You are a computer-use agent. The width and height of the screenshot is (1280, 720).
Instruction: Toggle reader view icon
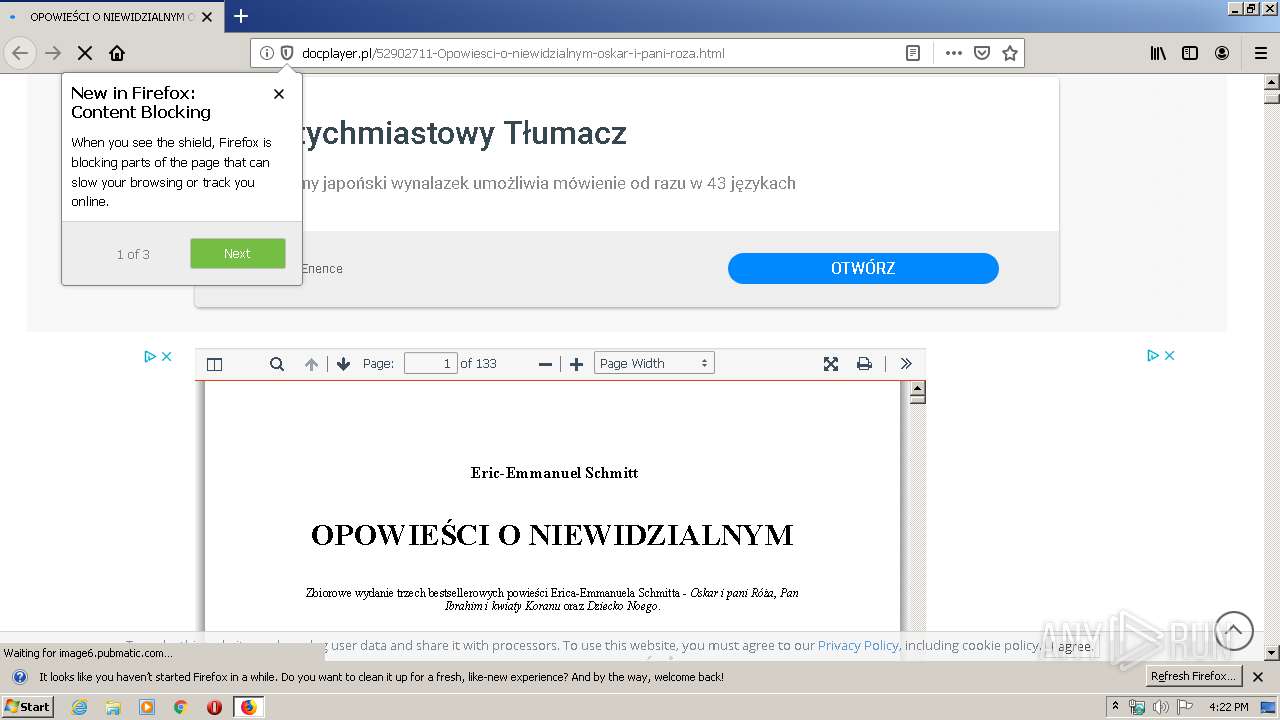[x=913, y=53]
